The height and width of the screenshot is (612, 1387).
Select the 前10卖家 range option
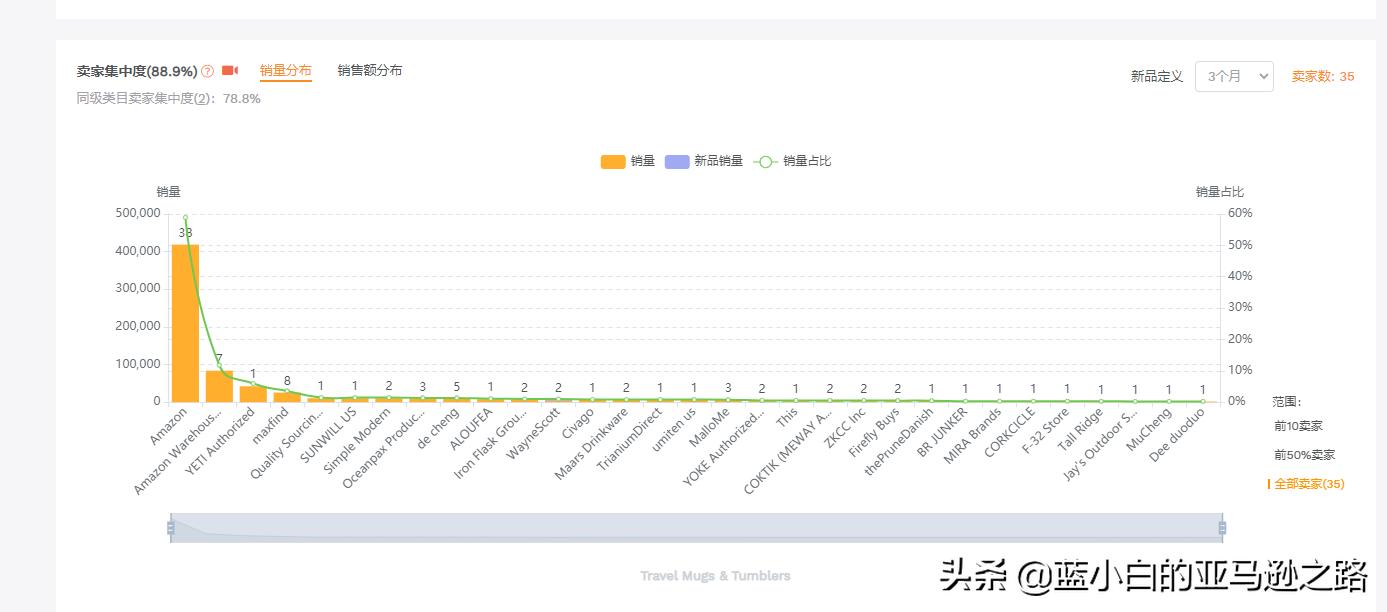pos(1298,426)
